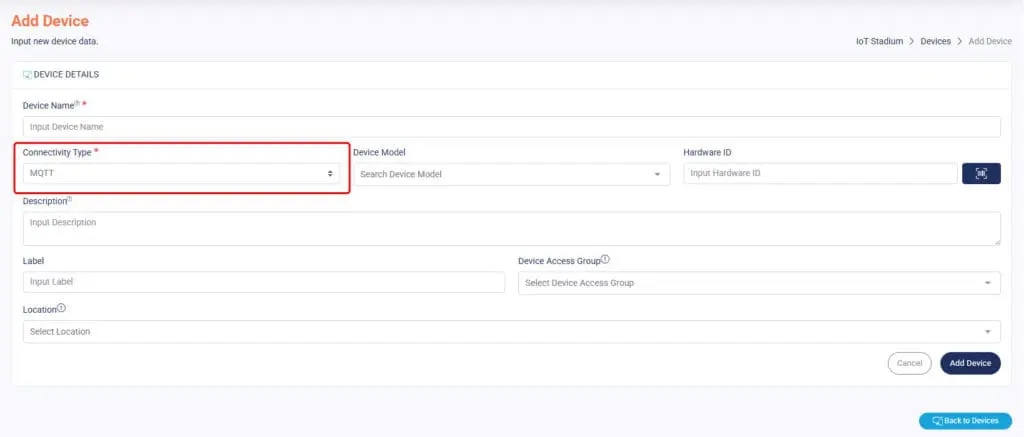Image resolution: width=1024 pixels, height=437 pixels.
Task: Focus the Input Device Name field
Action: click(x=511, y=127)
